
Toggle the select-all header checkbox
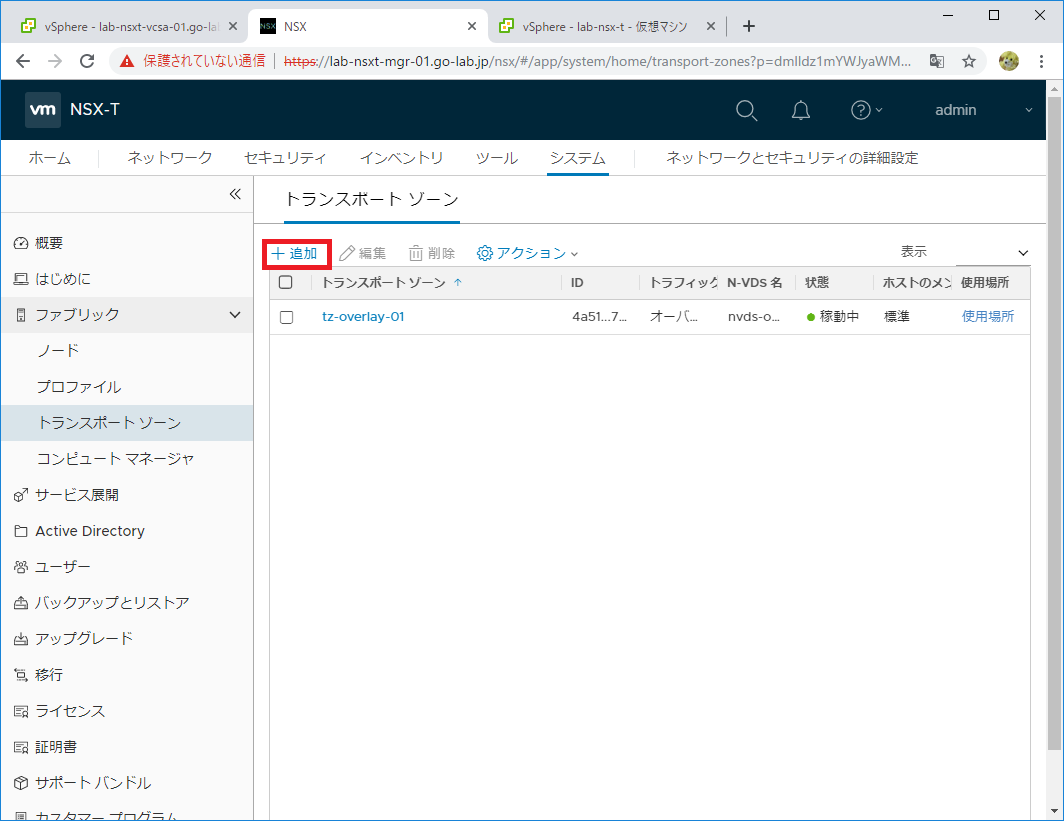[286, 282]
